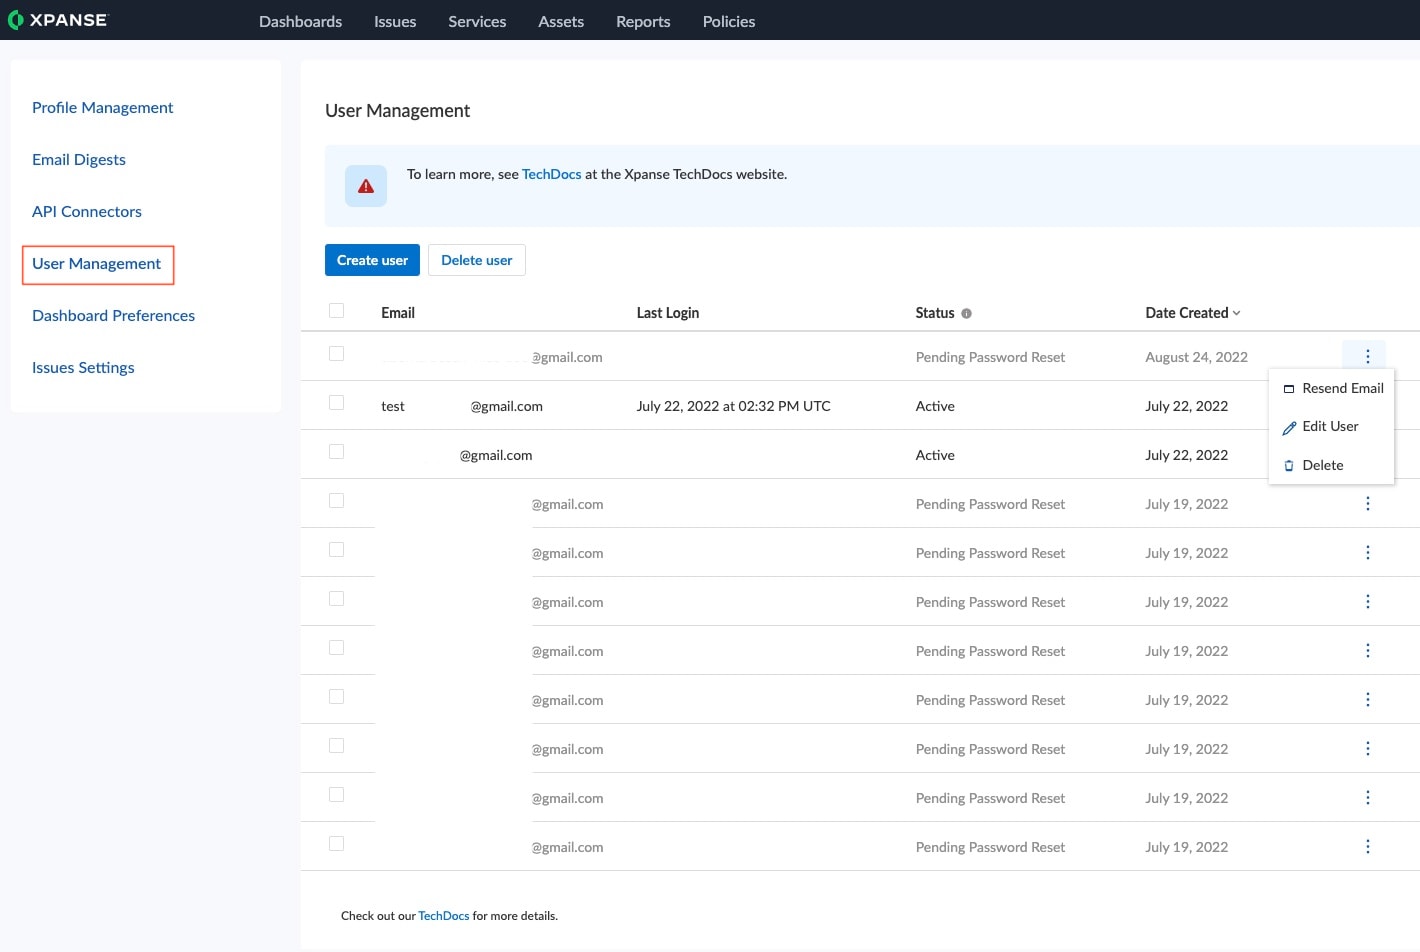Open API Connectors in the sidebar
1420x952 pixels.
(87, 212)
